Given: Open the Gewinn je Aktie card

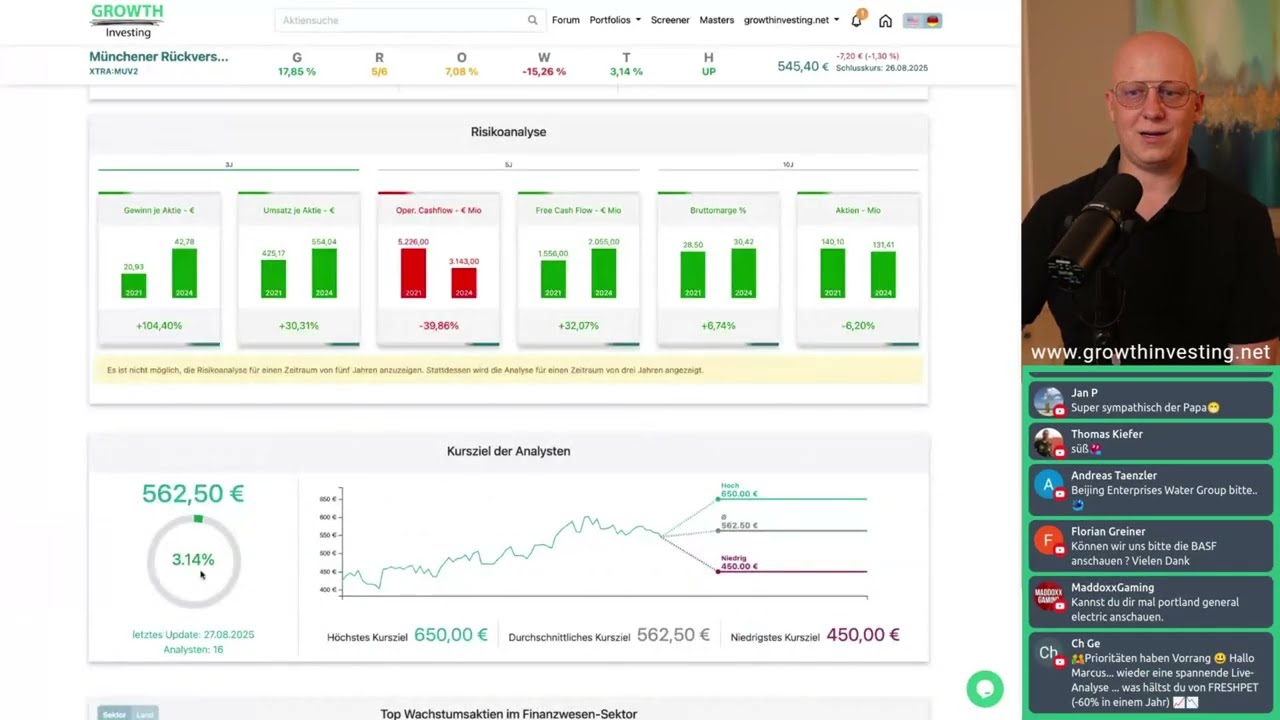Looking at the screenshot, I should 159,269.
